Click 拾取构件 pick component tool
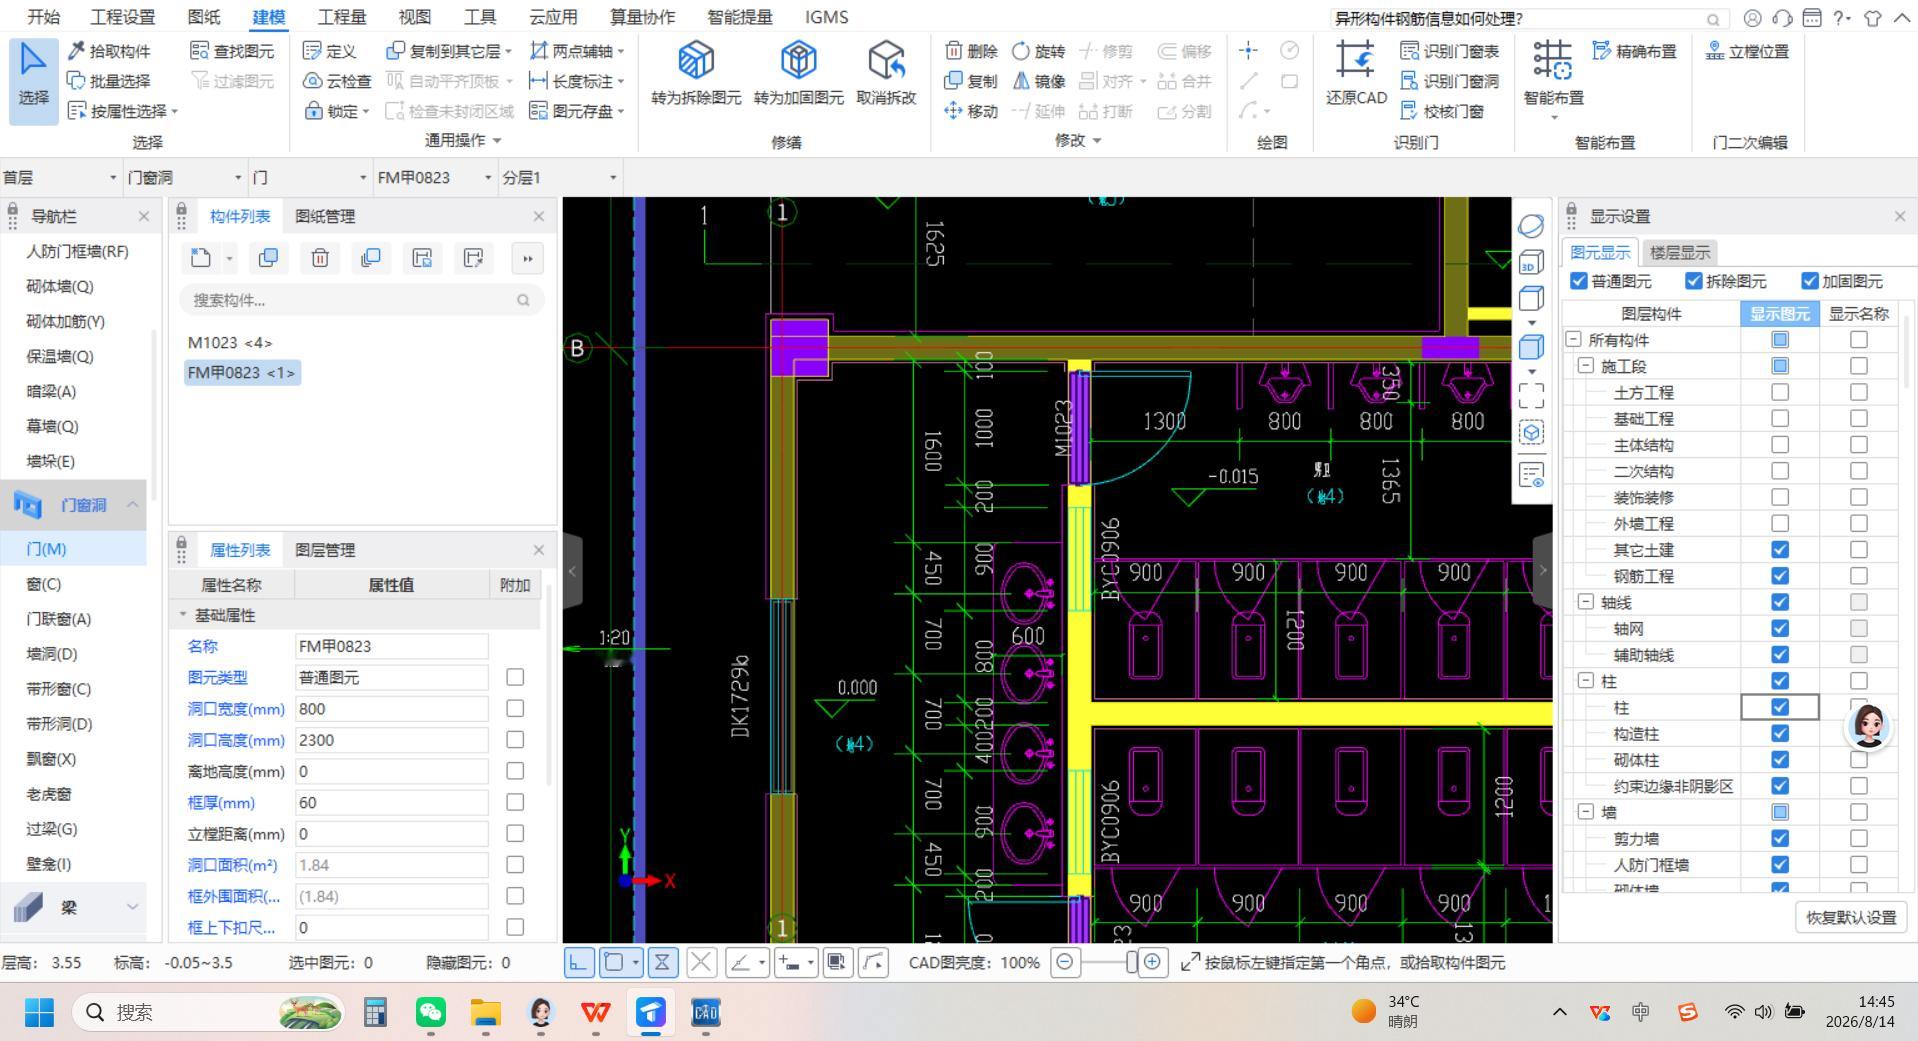 [109, 51]
